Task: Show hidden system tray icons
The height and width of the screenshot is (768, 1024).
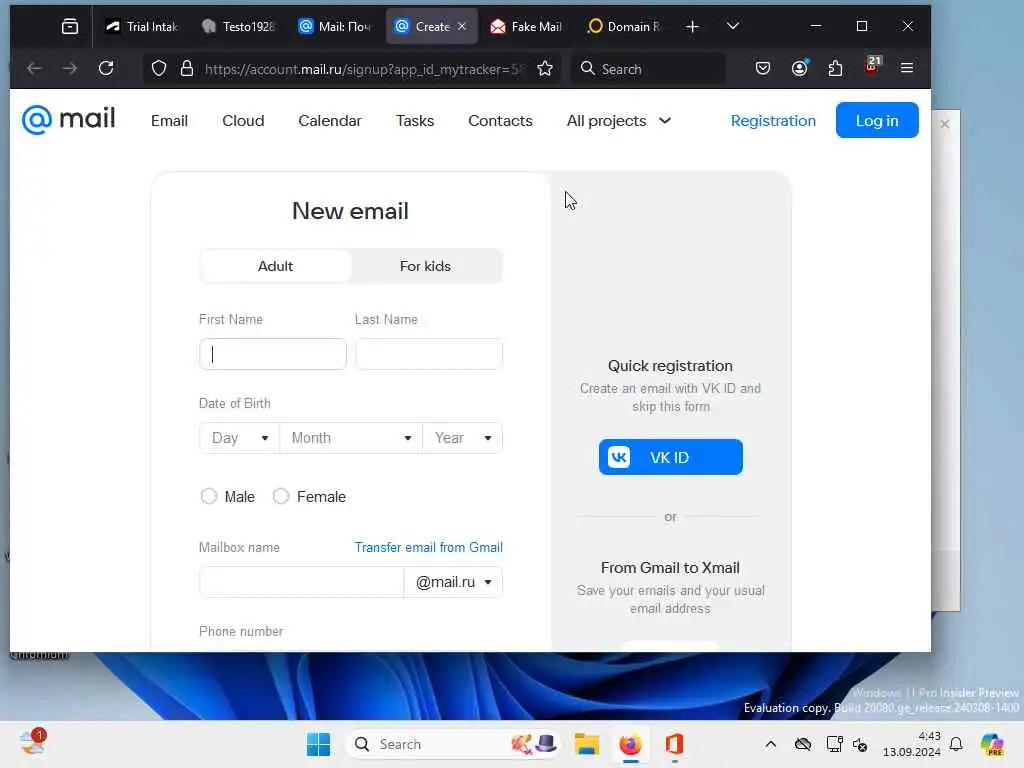Action: coord(771,744)
